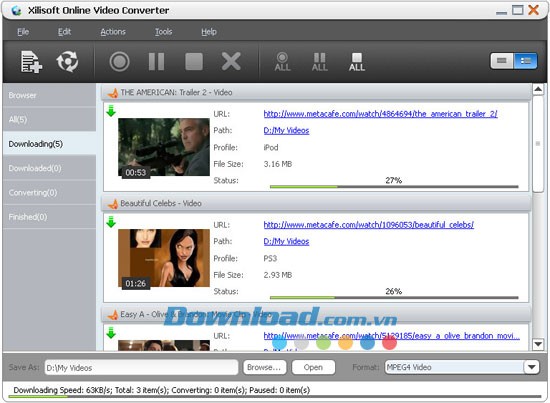Viewport: 550px width, 403px height.
Task: Select the Downloaded(0) sidebar tab
Action: [49, 168]
